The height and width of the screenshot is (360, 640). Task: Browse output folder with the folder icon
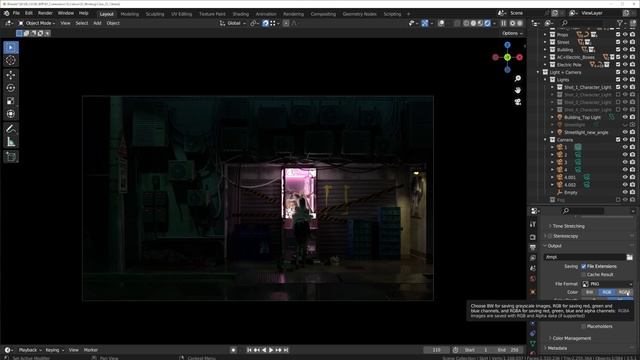[630, 257]
